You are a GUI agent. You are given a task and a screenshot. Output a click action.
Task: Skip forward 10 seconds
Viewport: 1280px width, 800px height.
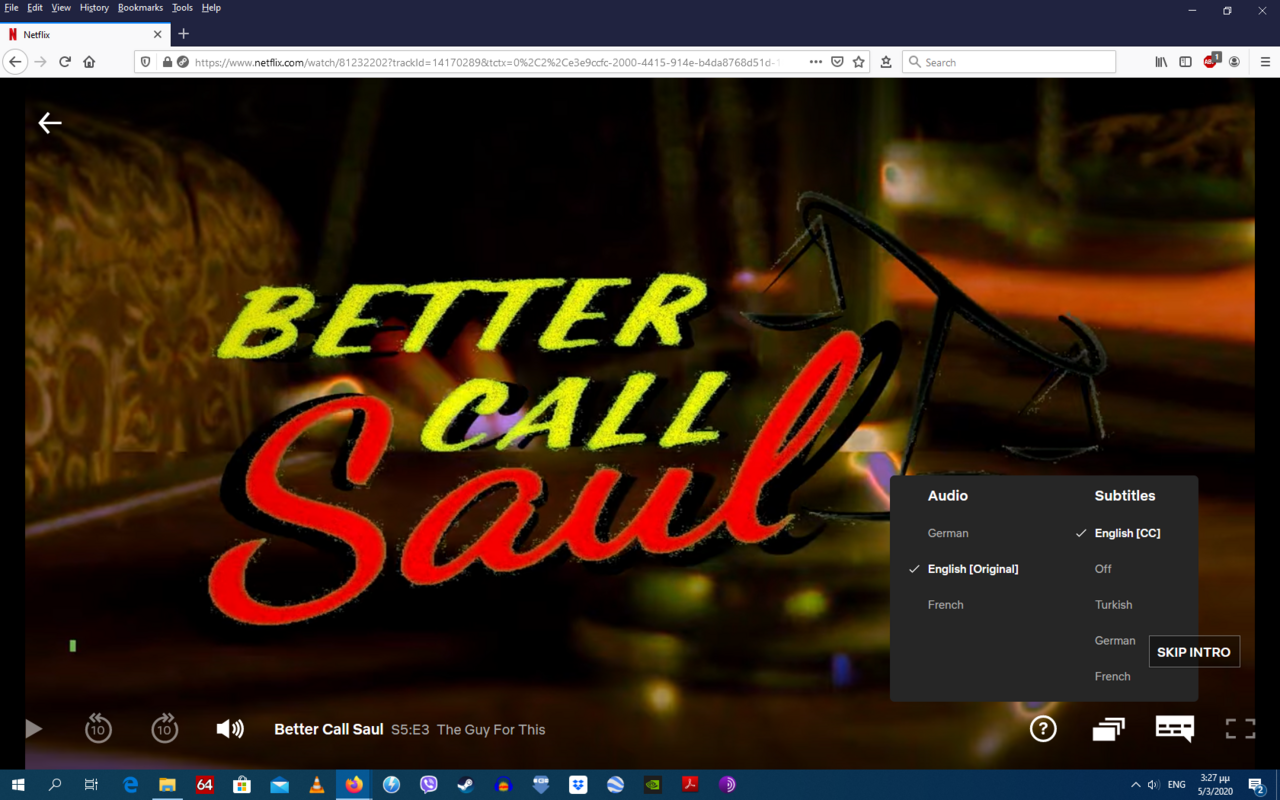(164, 728)
